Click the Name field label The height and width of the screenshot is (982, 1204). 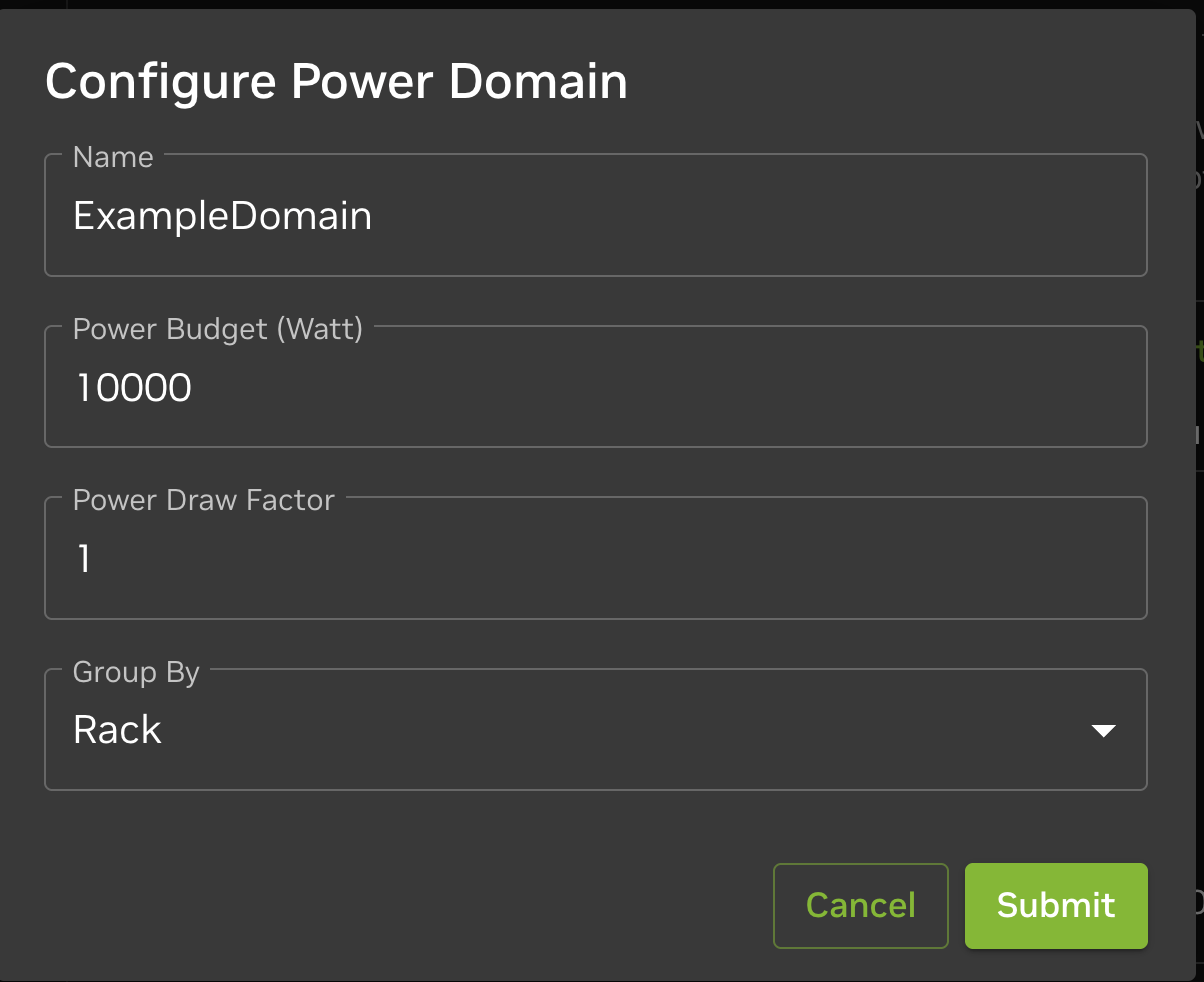pyautogui.click(x=112, y=157)
